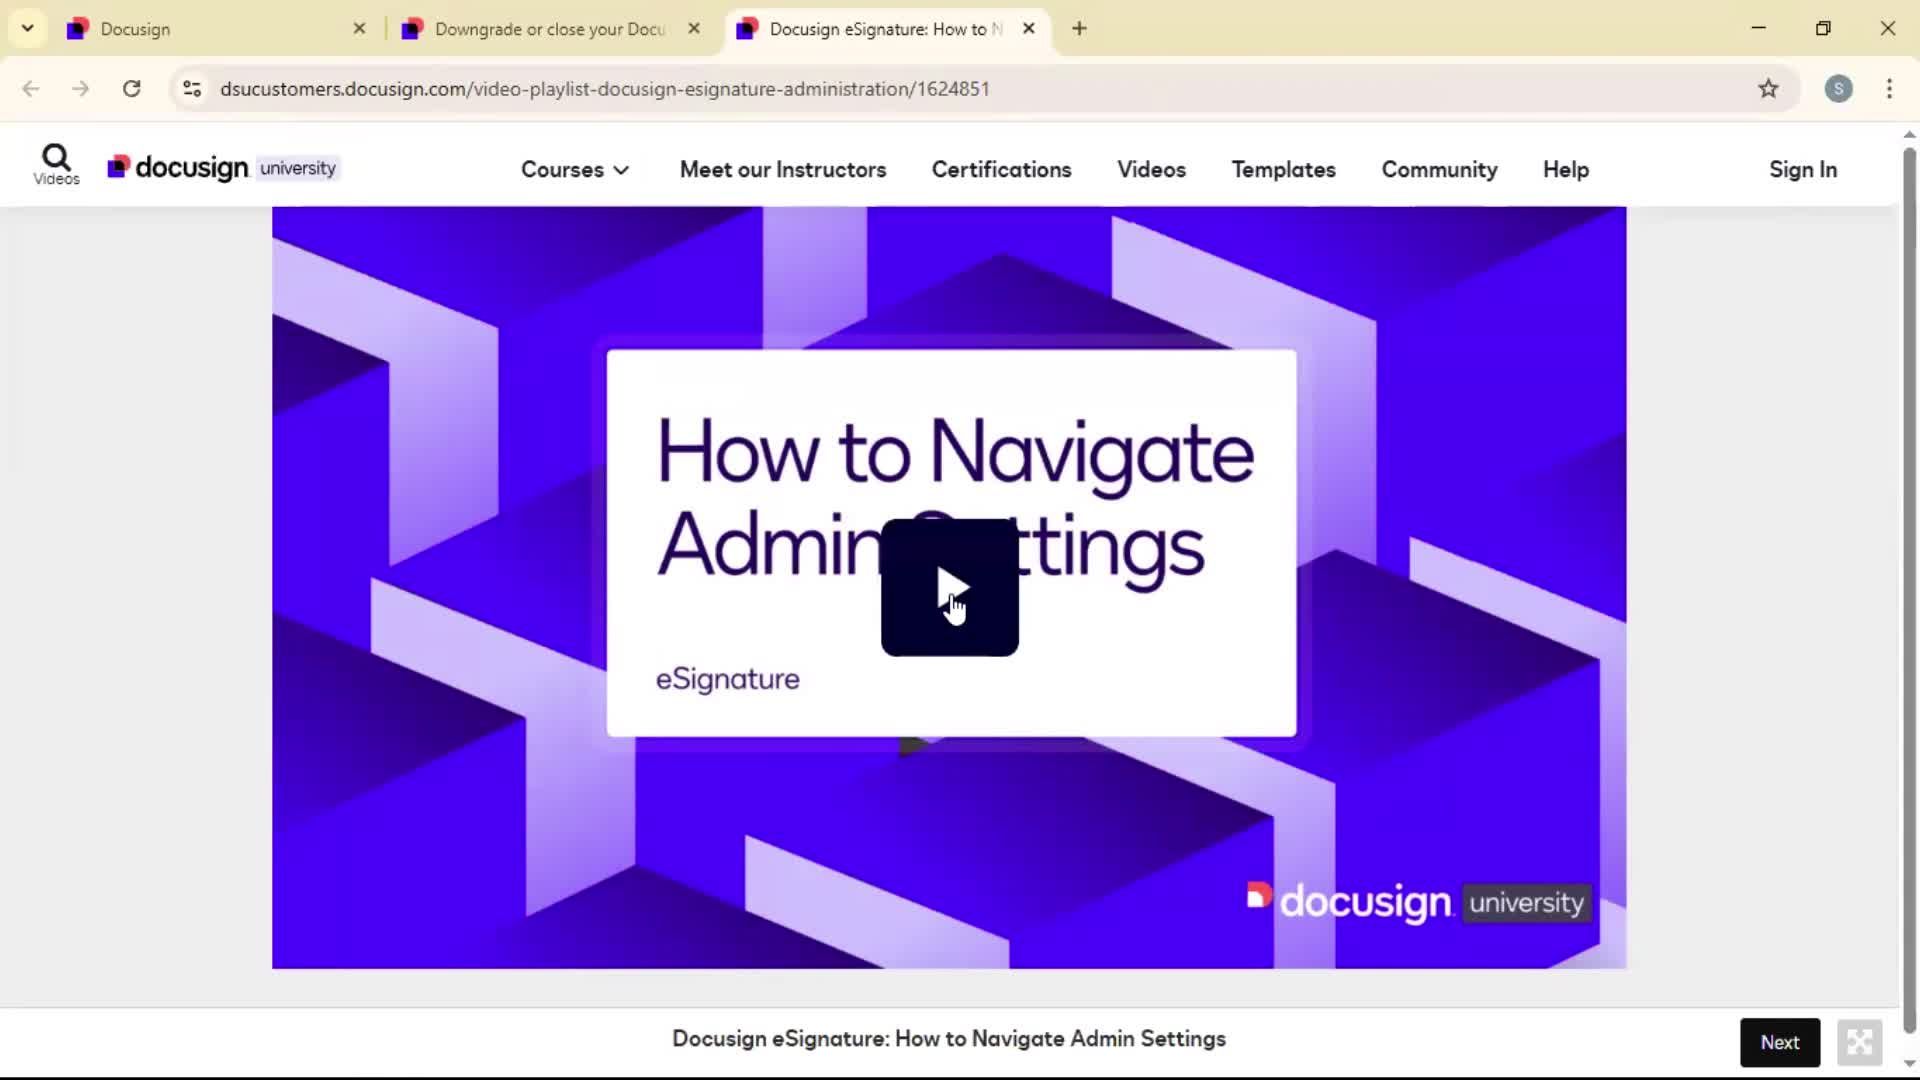1920x1080 pixels.
Task: Go back to previous page
Action: point(31,88)
